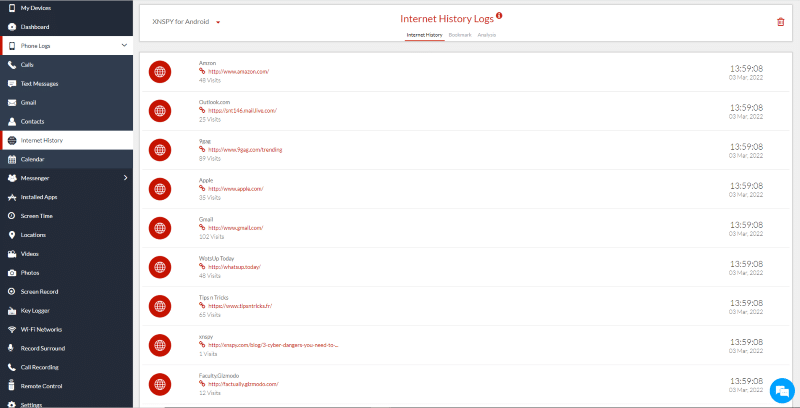The image size is (800, 408).
Task: Select Messenger menu item
Action: tap(66, 178)
